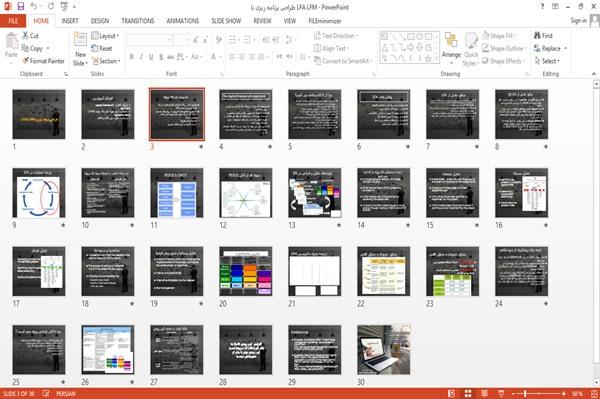Click Slide Sorter view icon in status bar
Image resolution: width=600 pixels, height=399 pixels.
tap(468, 393)
